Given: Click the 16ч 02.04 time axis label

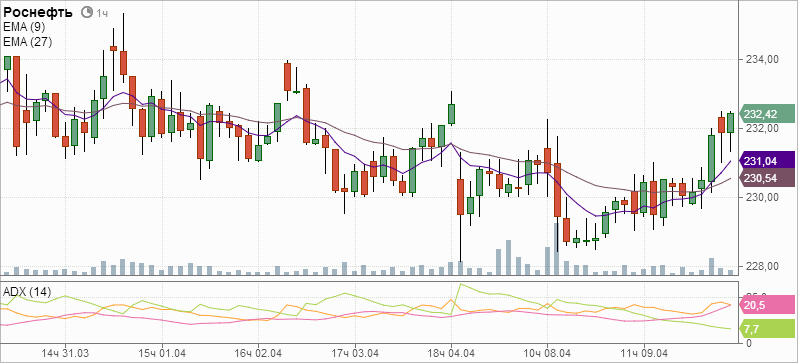Looking at the screenshot, I should pyautogui.click(x=258, y=353).
